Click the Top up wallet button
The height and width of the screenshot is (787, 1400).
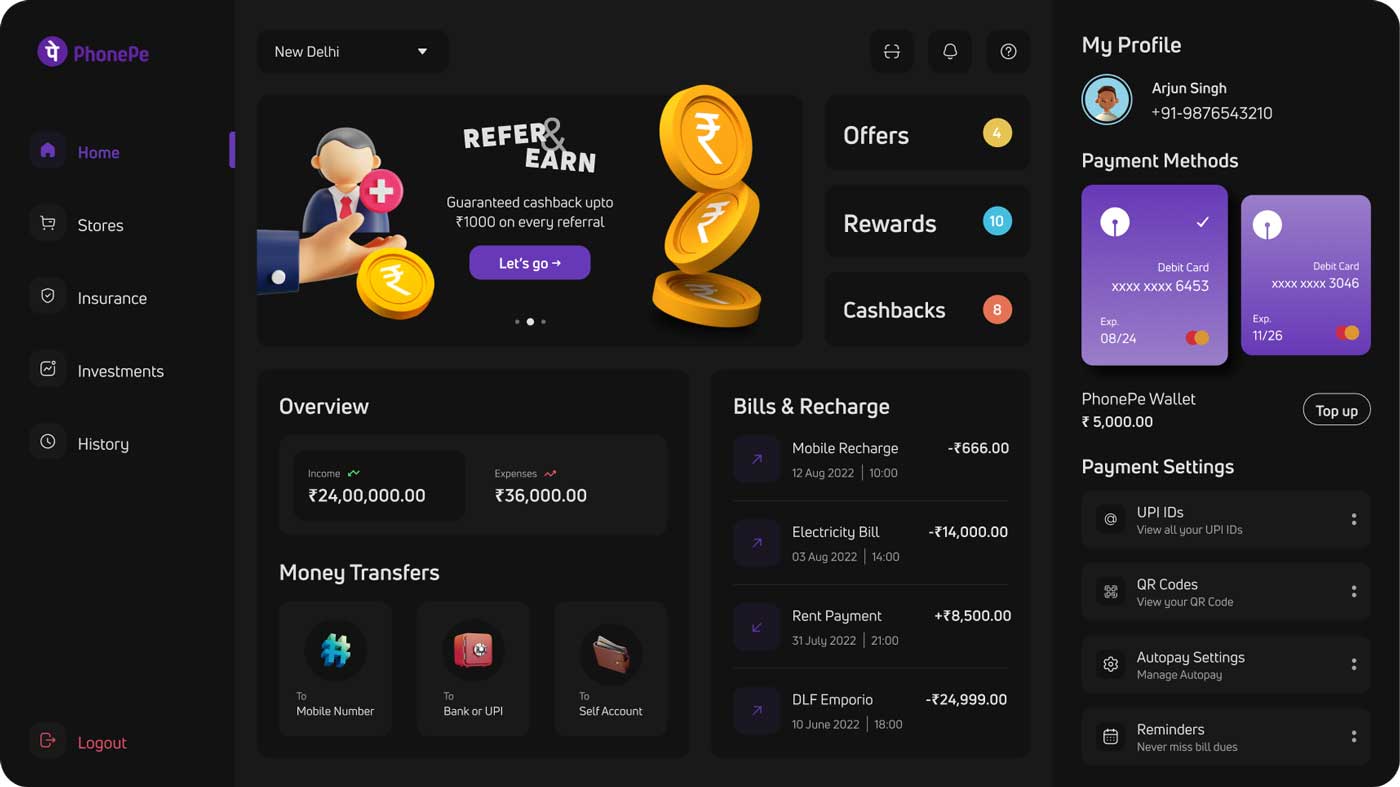1336,410
